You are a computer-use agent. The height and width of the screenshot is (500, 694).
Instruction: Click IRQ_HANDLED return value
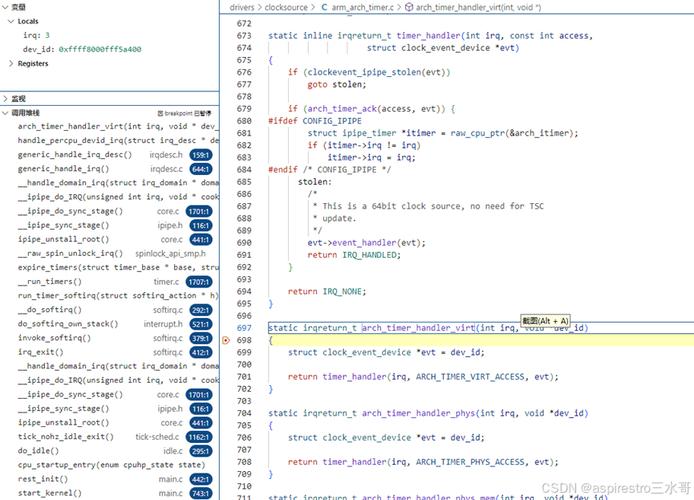click(x=369, y=255)
